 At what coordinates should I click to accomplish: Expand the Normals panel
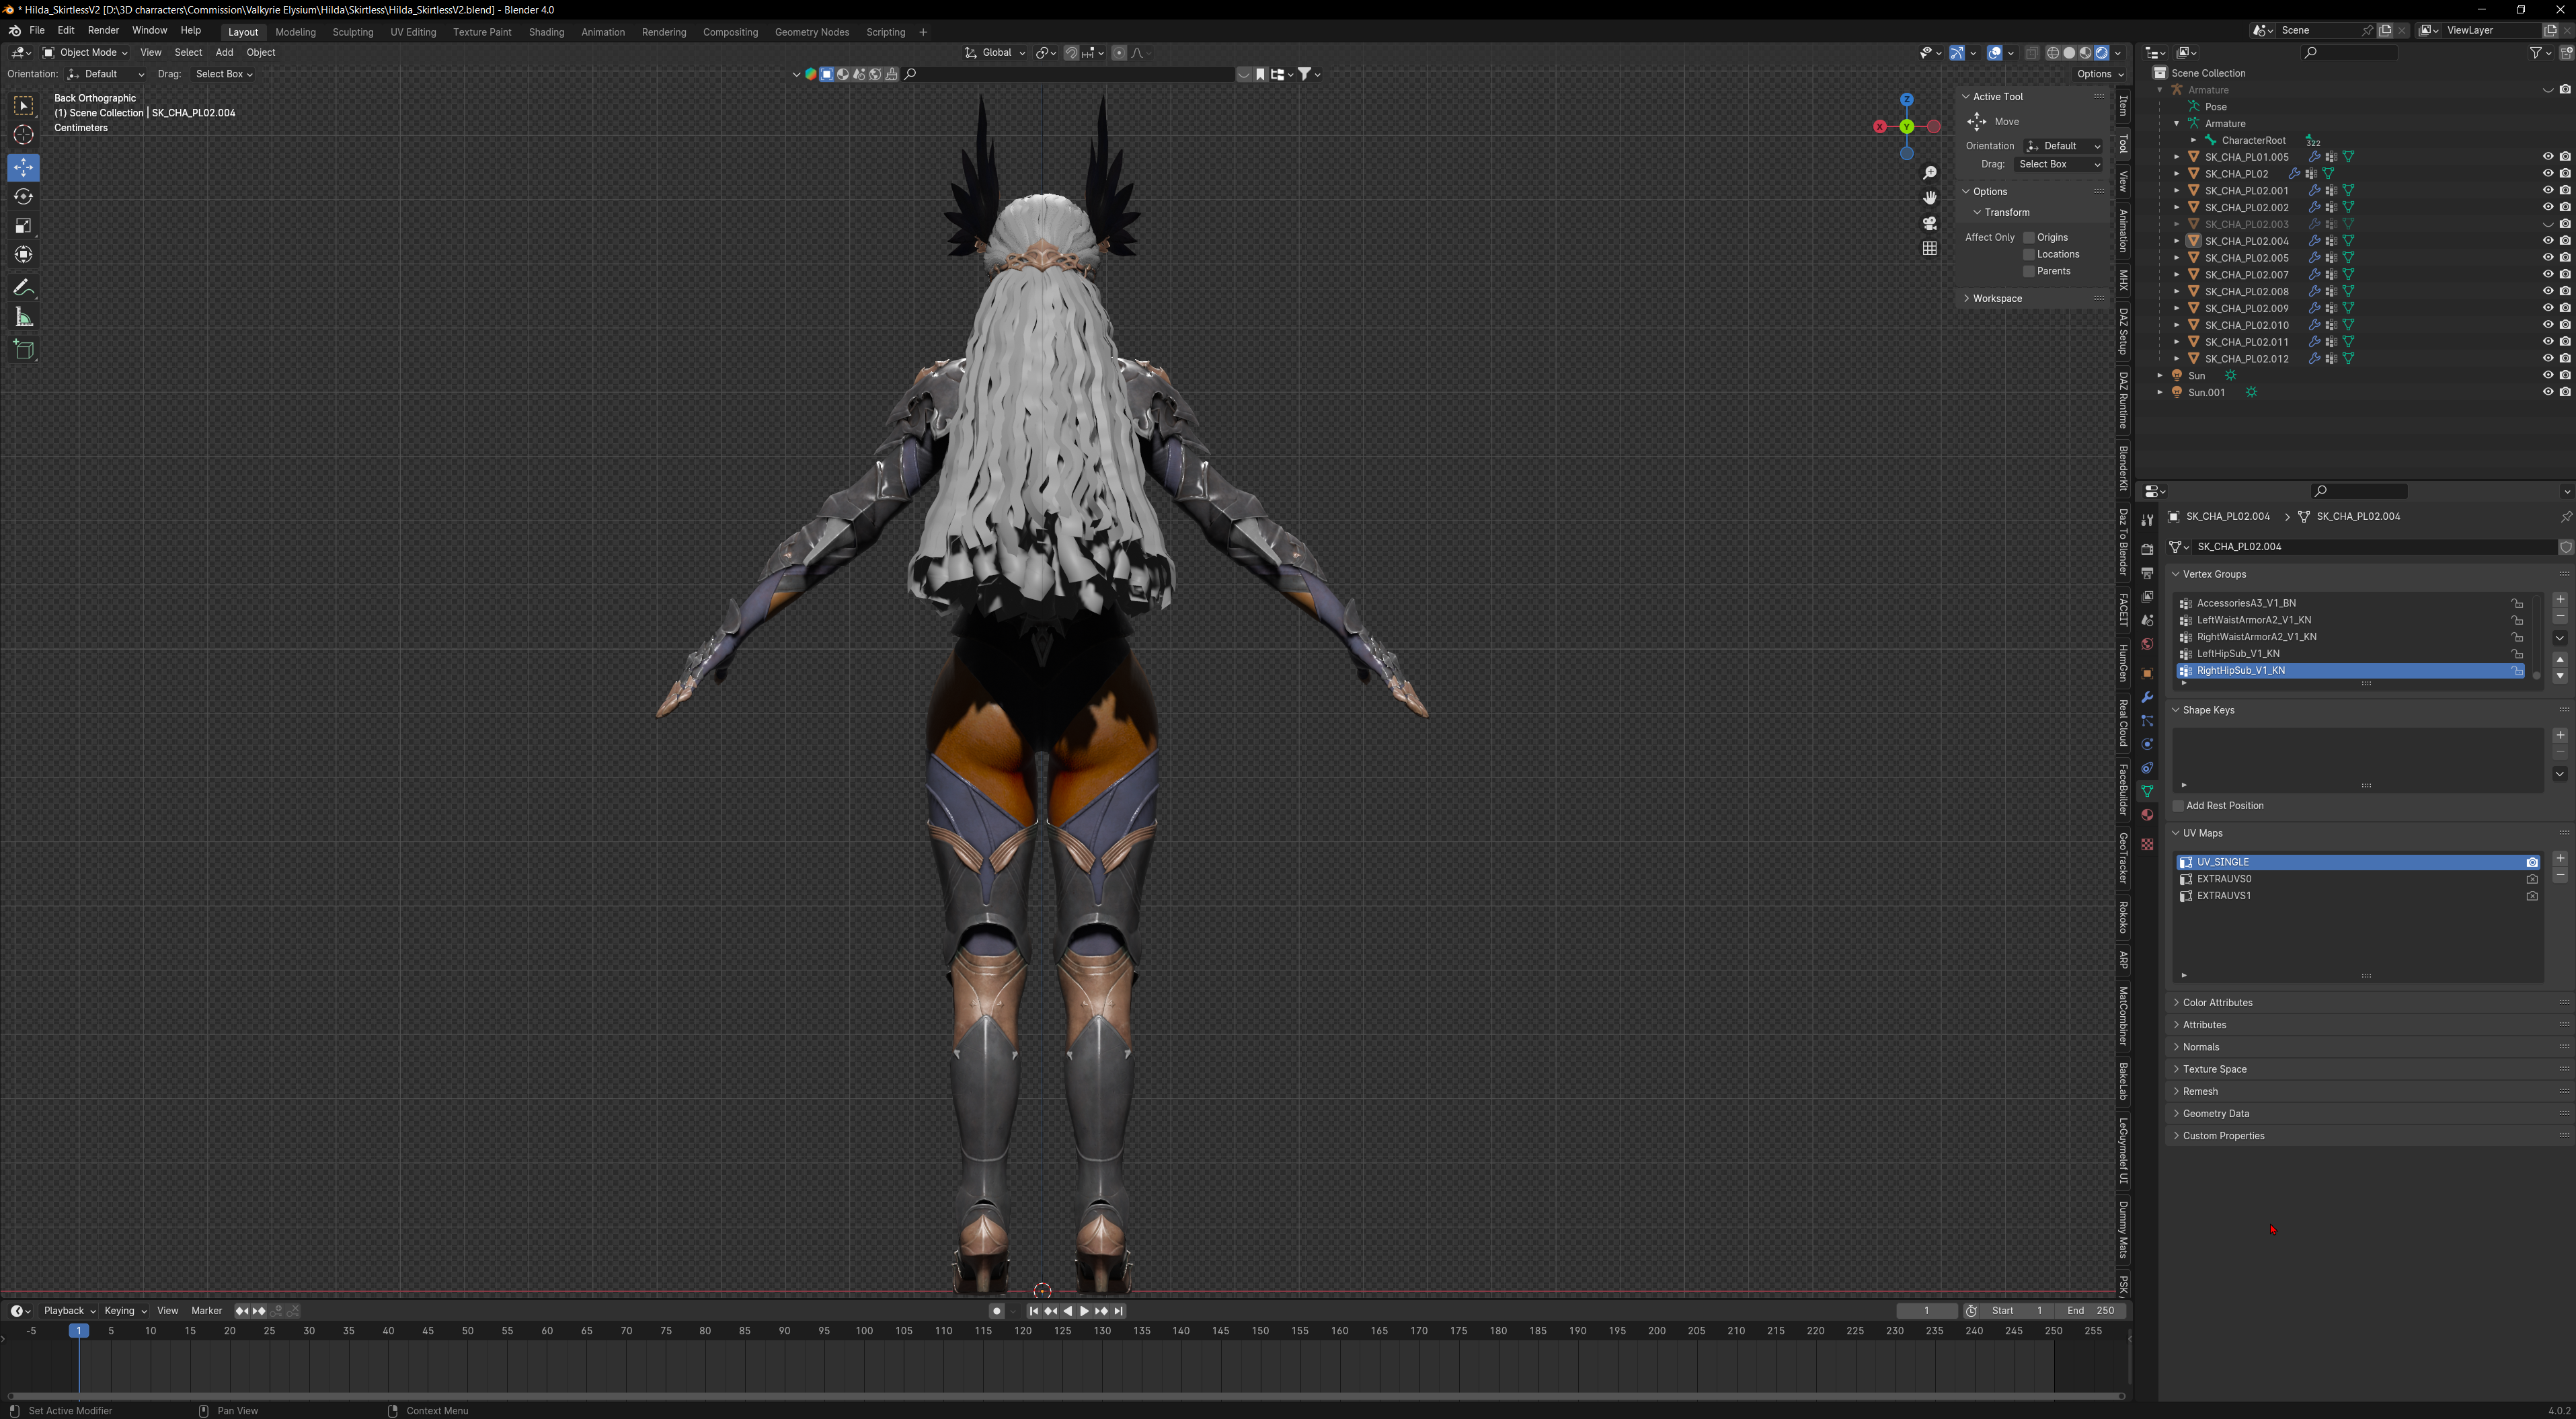pos(2200,1047)
